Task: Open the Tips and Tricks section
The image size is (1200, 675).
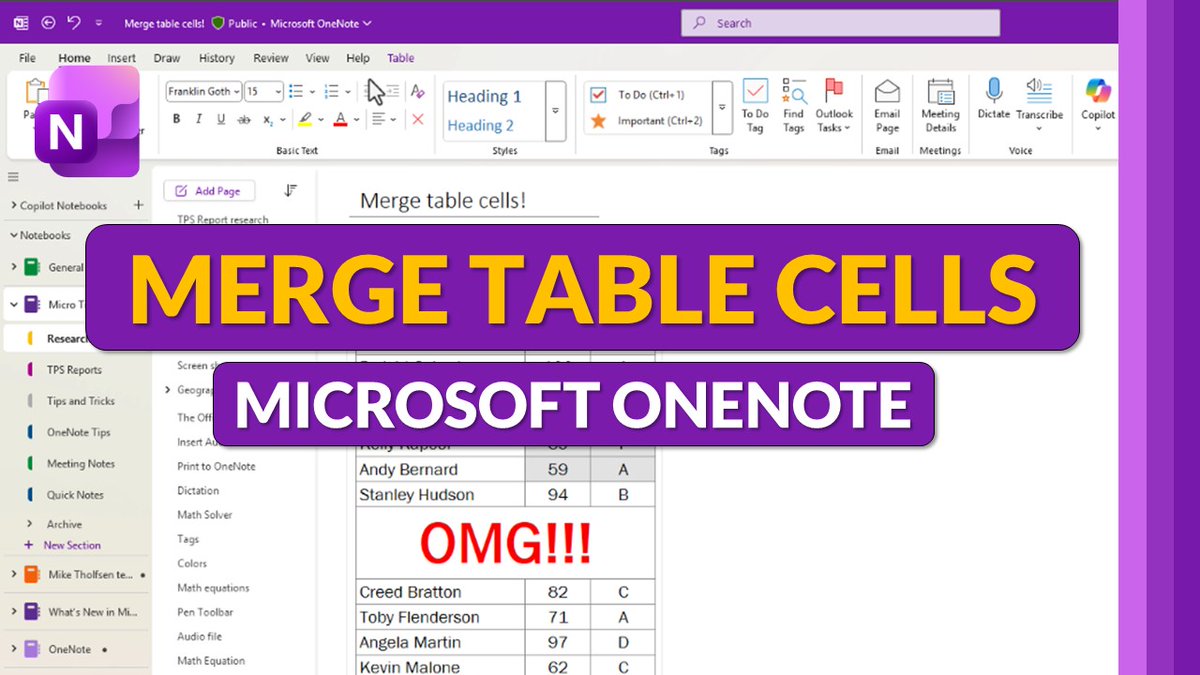Action: [80, 401]
